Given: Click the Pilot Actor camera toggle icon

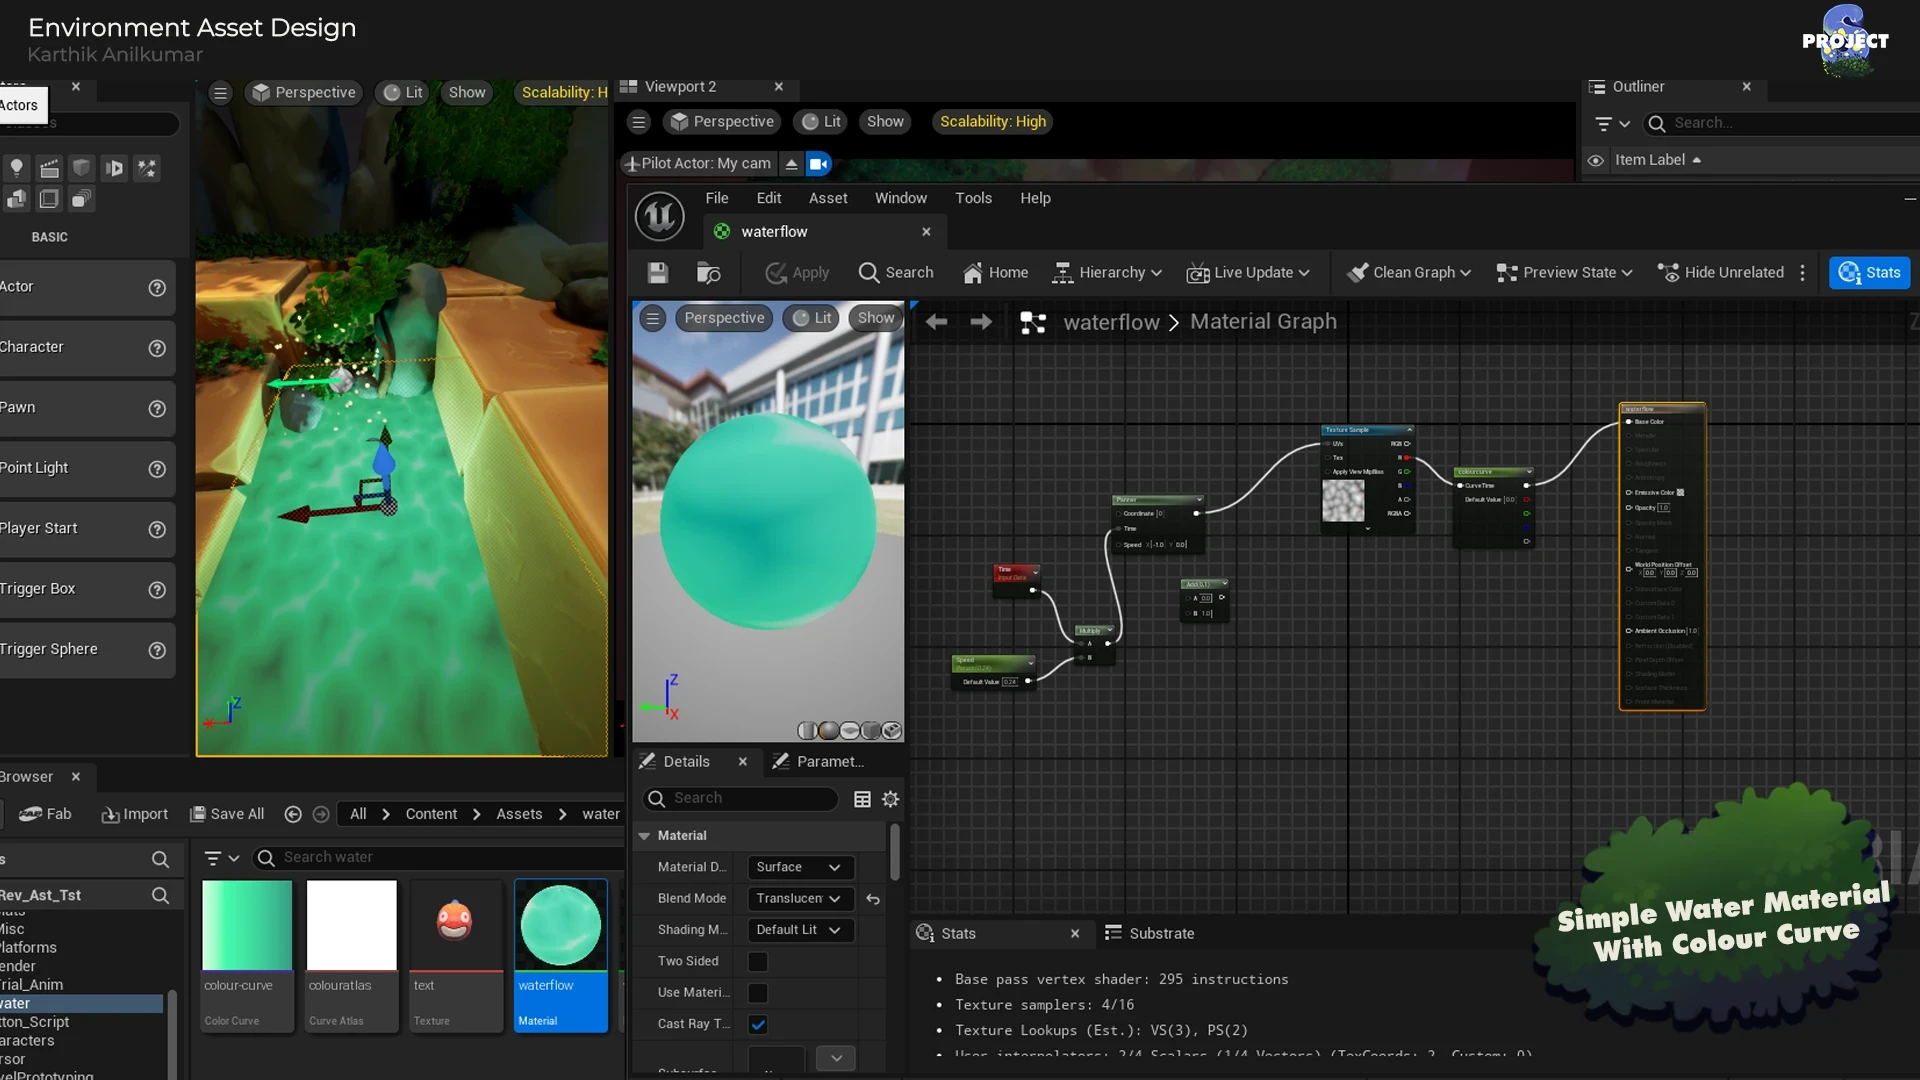Looking at the screenshot, I should [818, 163].
